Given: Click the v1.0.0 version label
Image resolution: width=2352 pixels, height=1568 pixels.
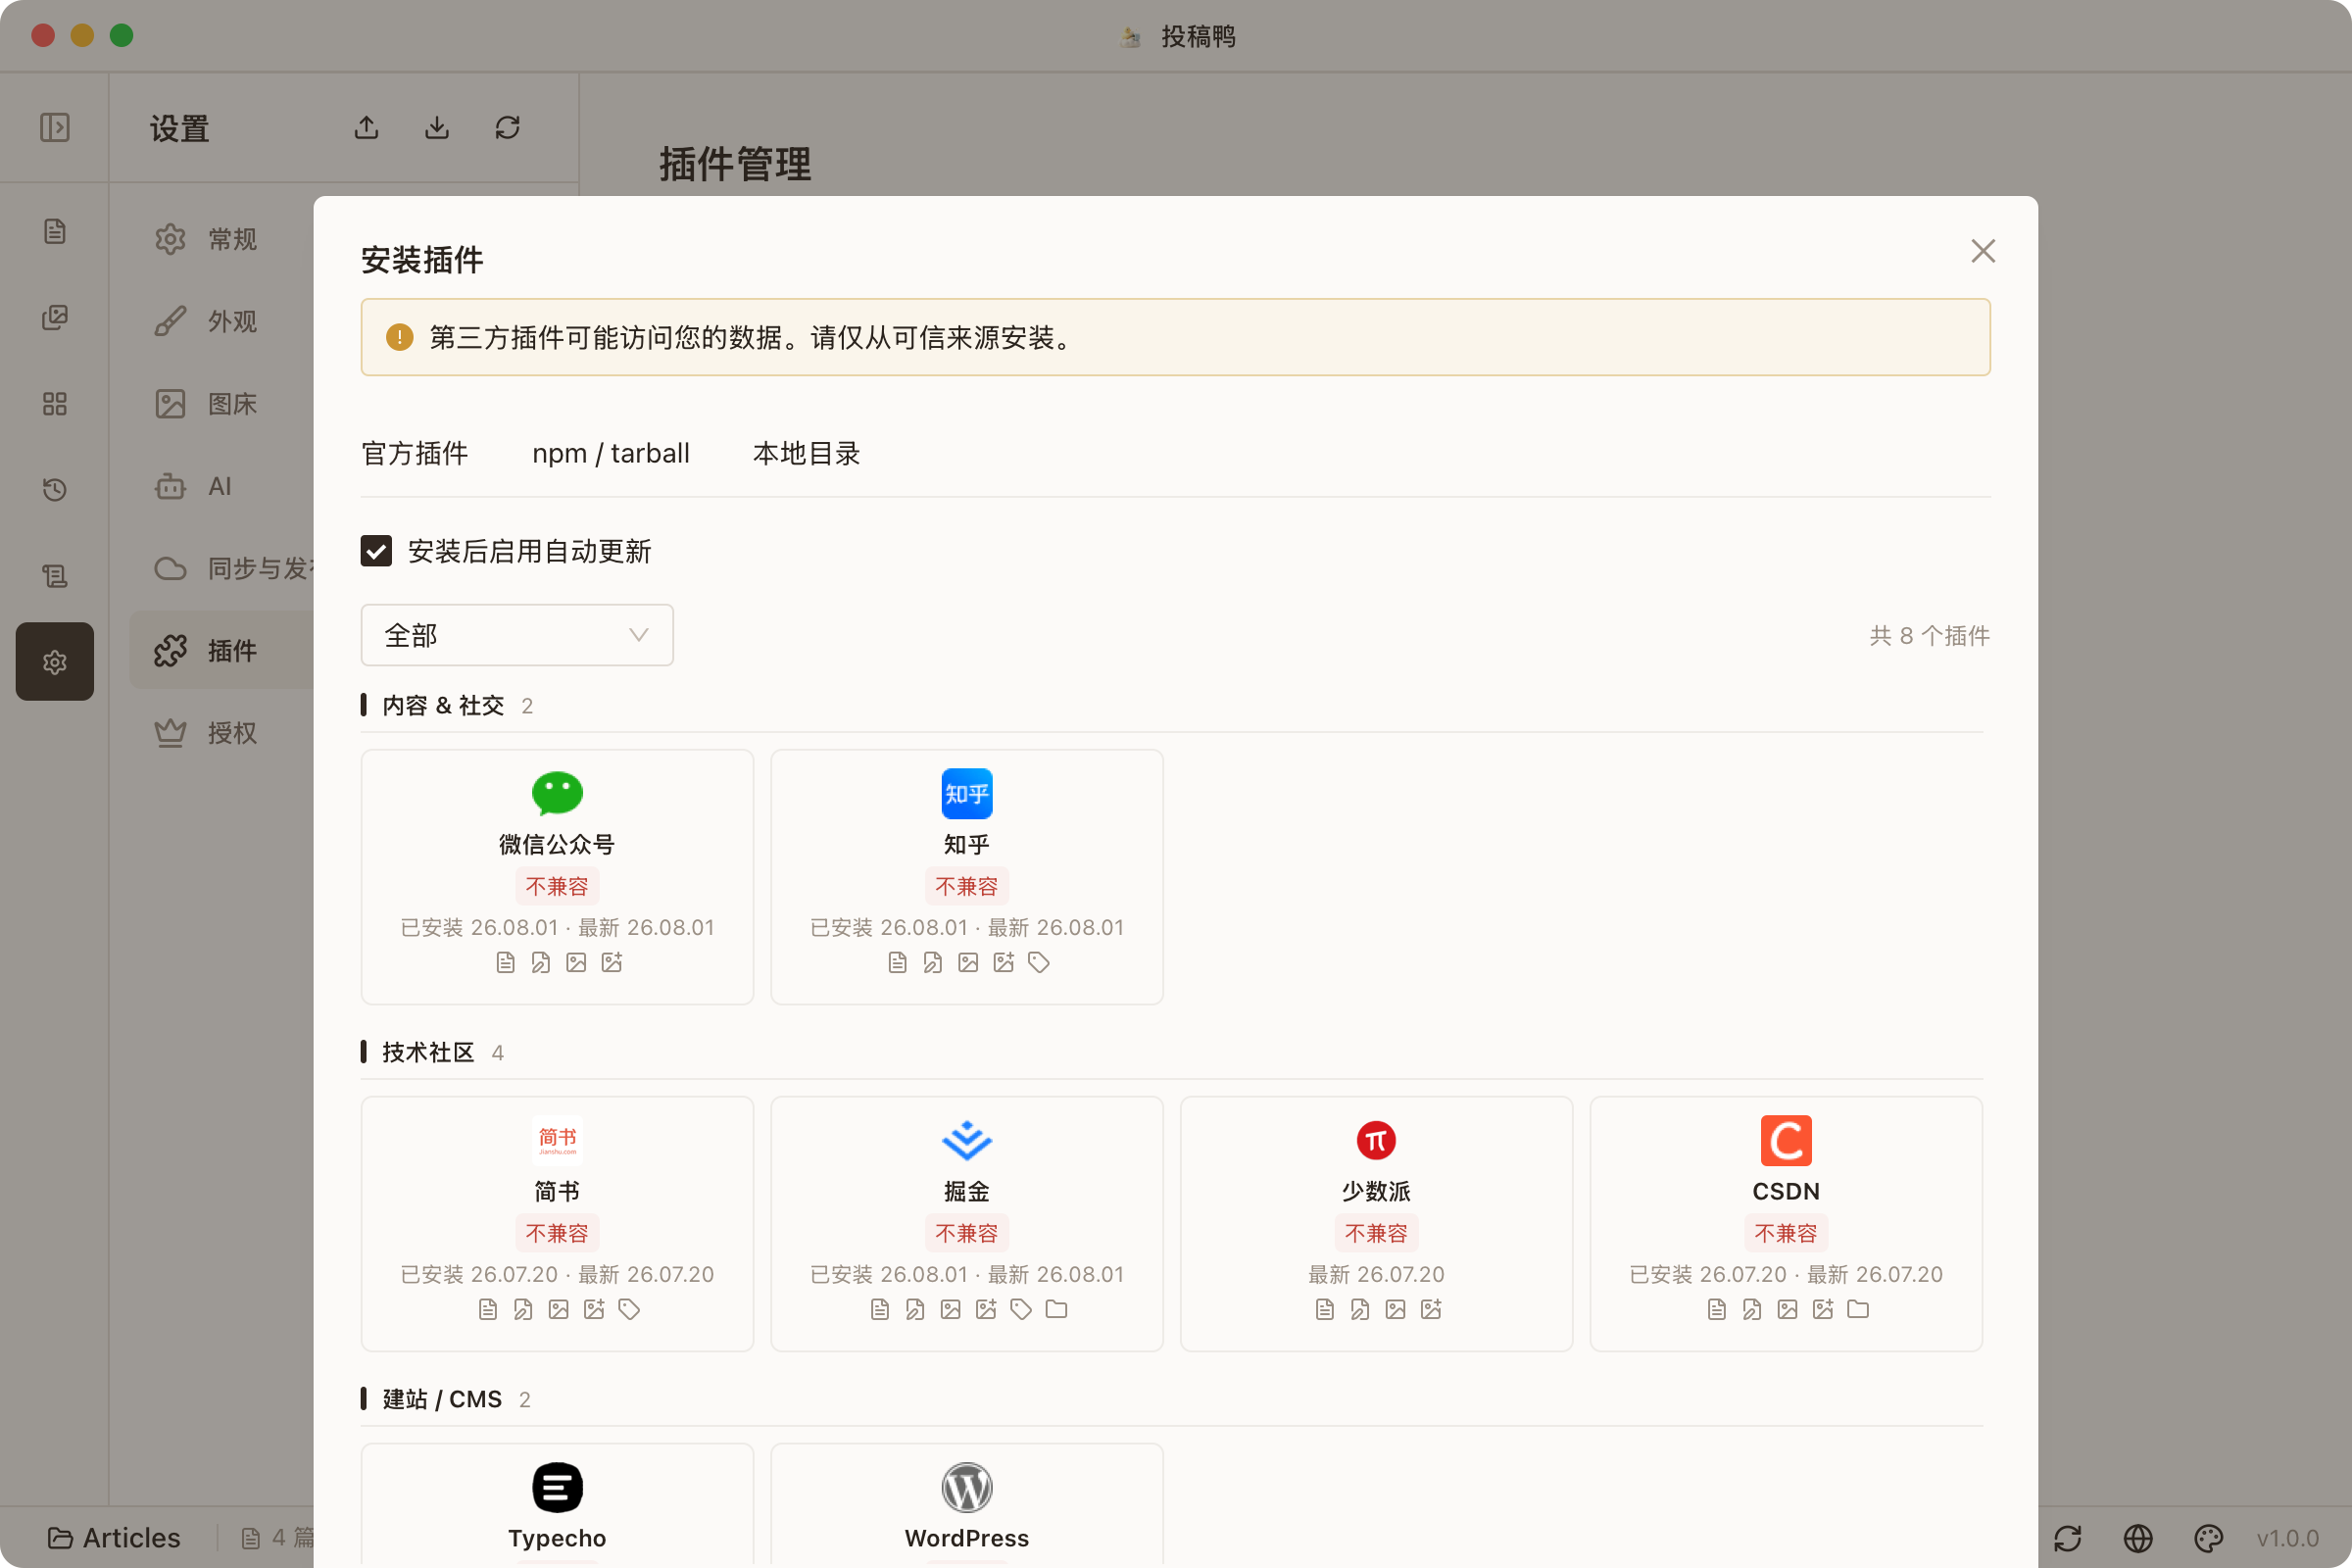Looking at the screenshot, I should click(2287, 1538).
